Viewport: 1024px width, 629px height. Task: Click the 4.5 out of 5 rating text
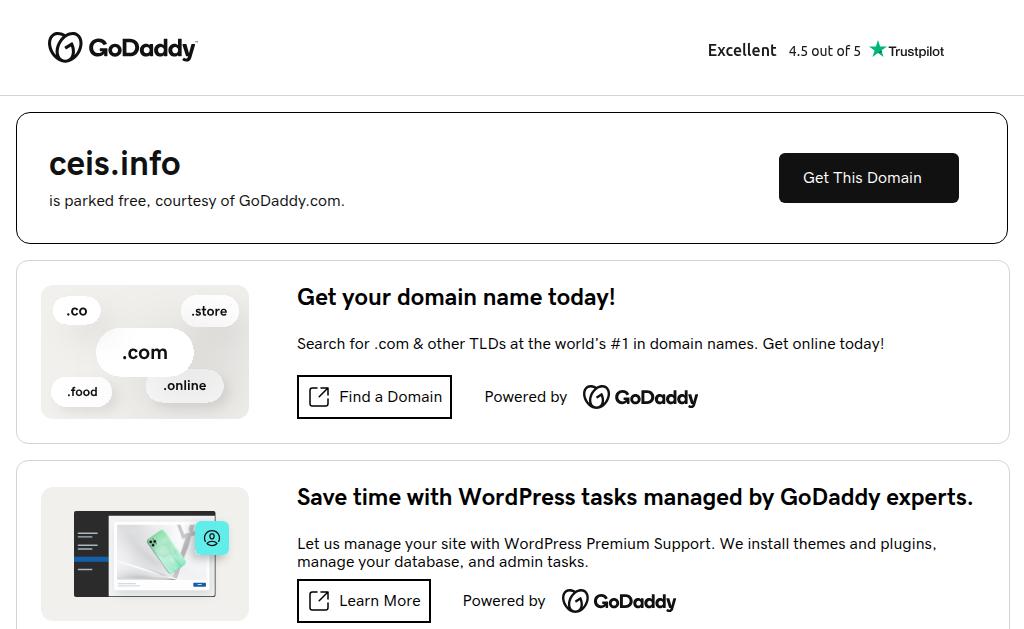tap(824, 51)
